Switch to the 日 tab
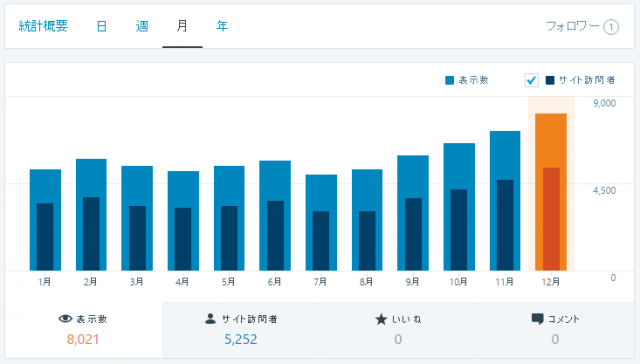 pos(102,27)
